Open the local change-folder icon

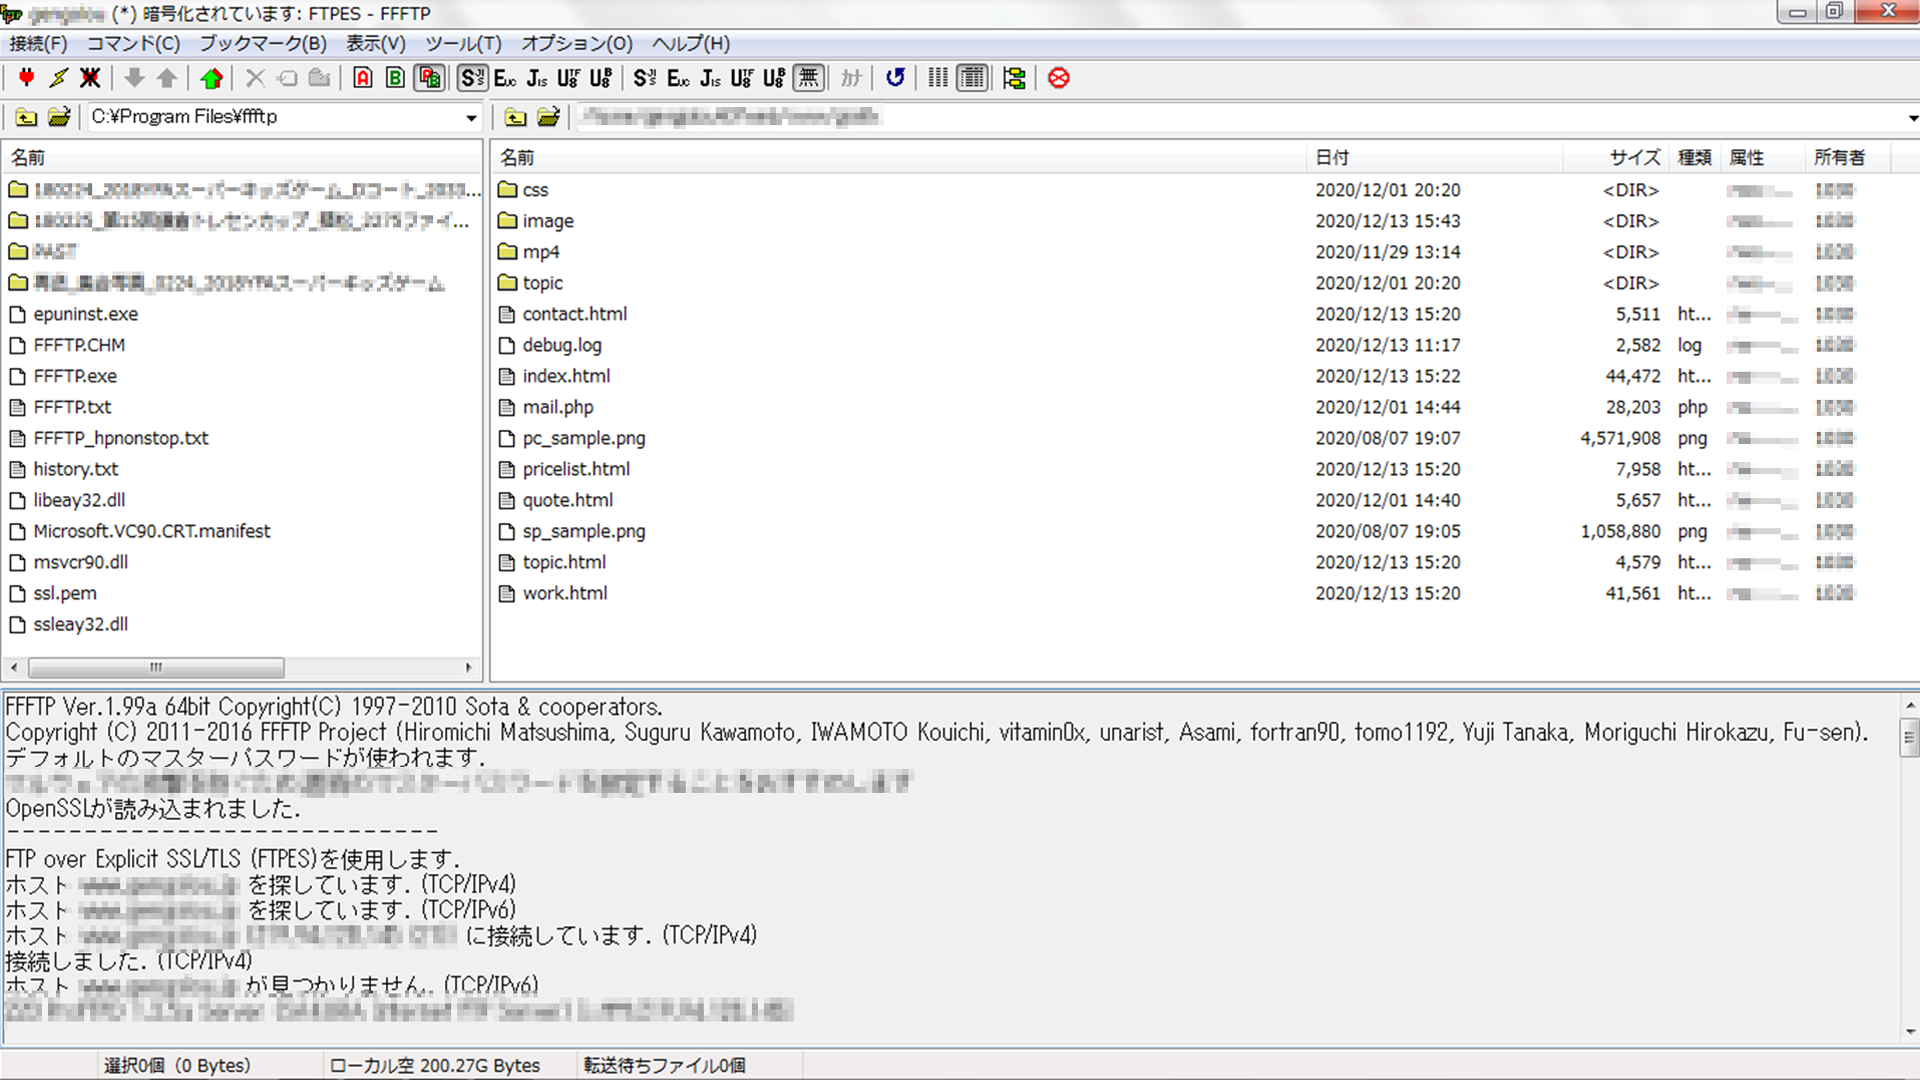(59, 117)
